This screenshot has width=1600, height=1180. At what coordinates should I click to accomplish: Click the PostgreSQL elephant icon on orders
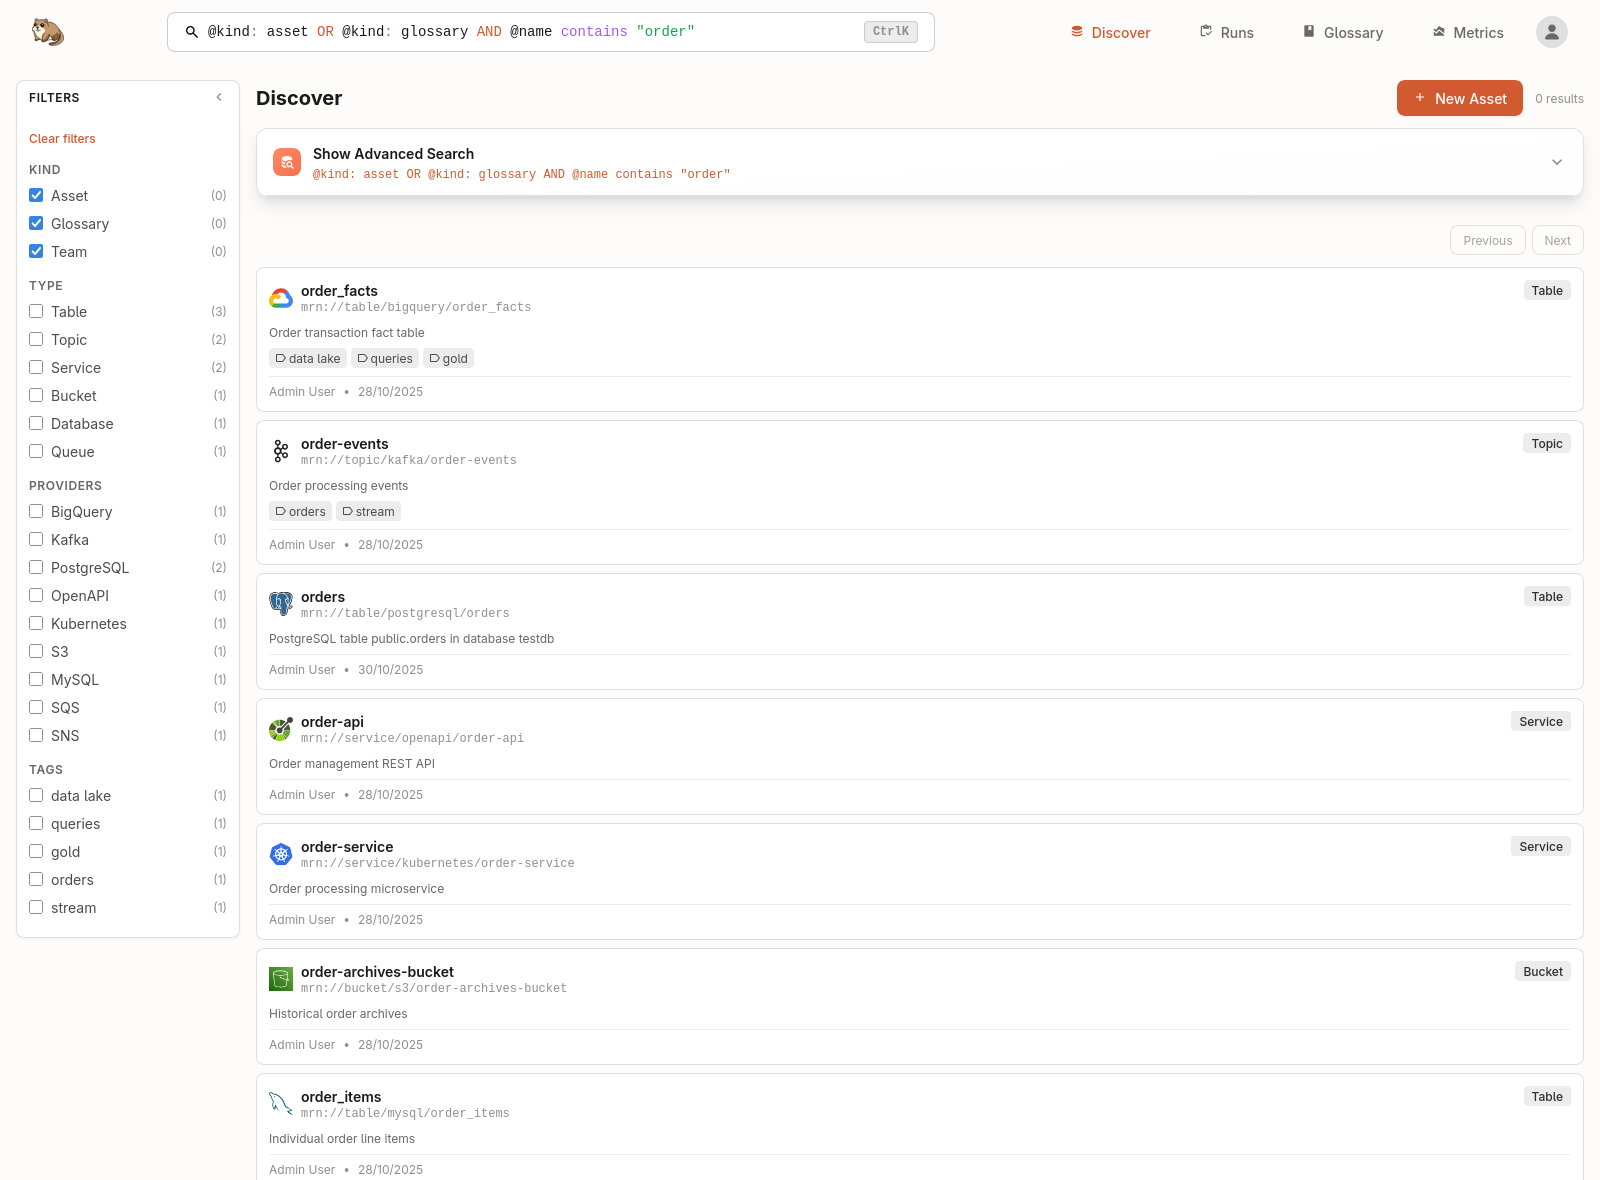tap(281, 604)
